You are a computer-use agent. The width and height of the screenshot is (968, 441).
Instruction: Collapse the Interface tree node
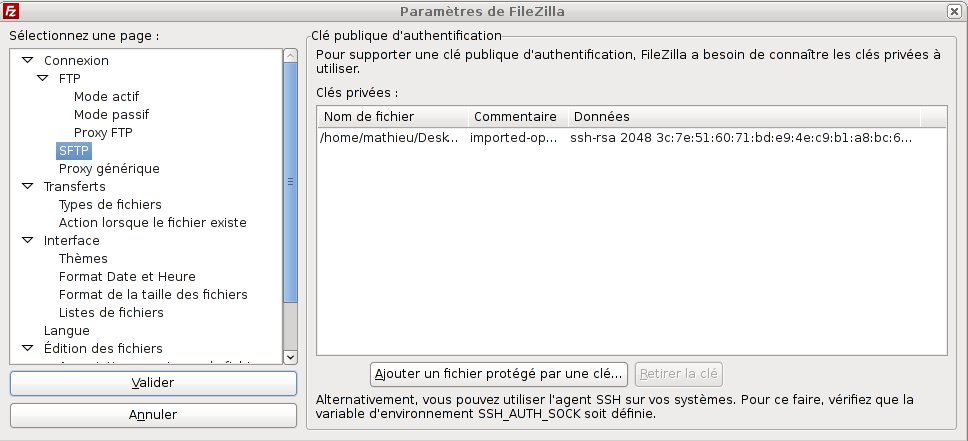[x=27, y=240]
